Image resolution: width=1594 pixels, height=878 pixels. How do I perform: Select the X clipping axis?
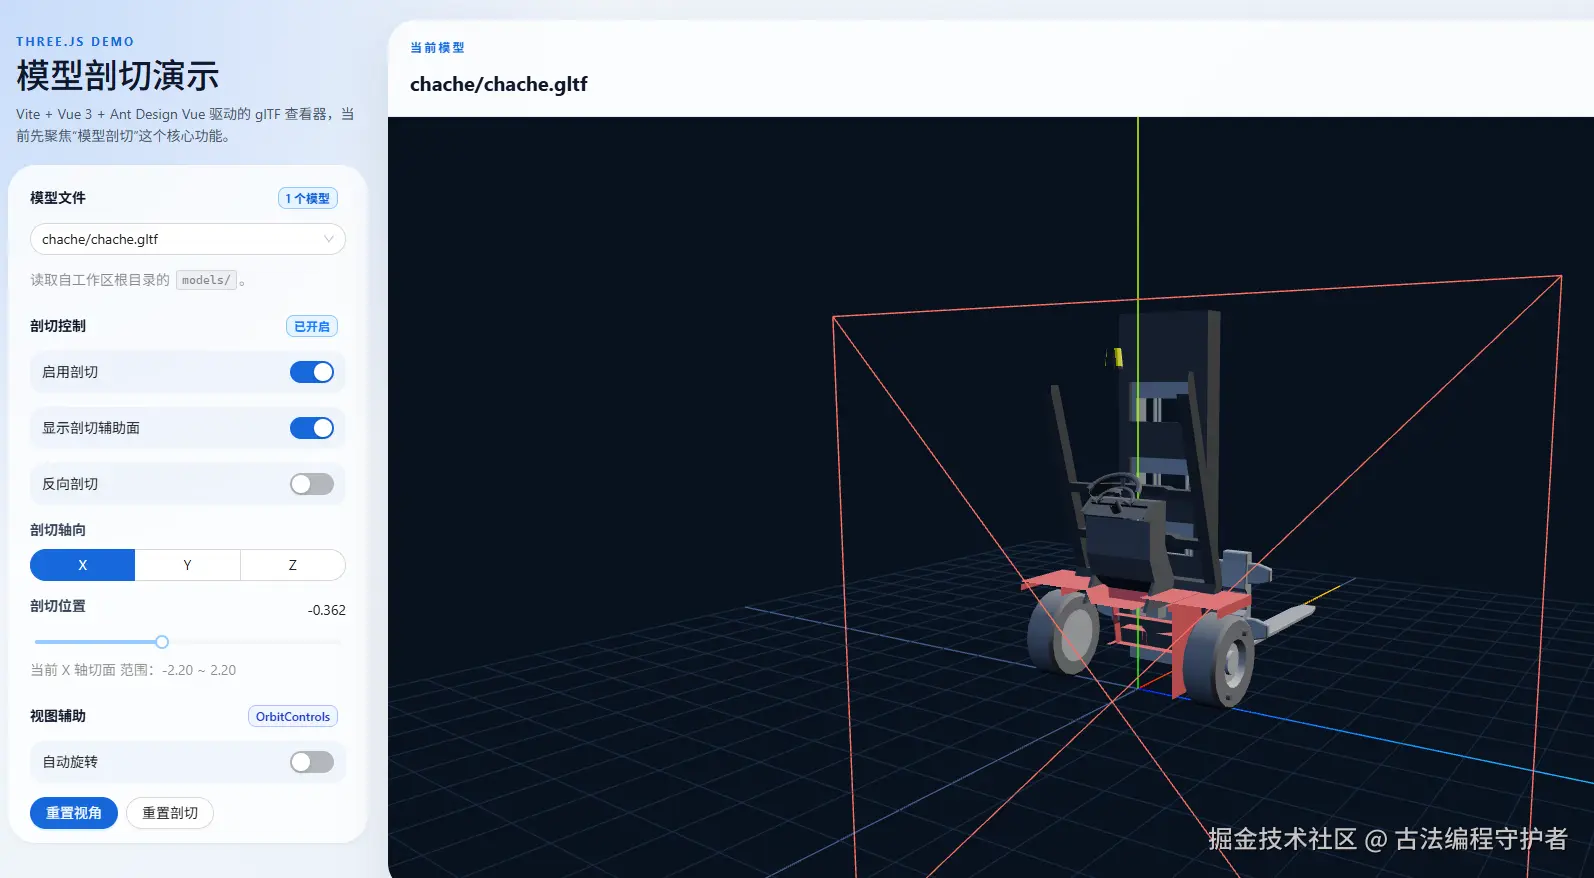point(83,565)
